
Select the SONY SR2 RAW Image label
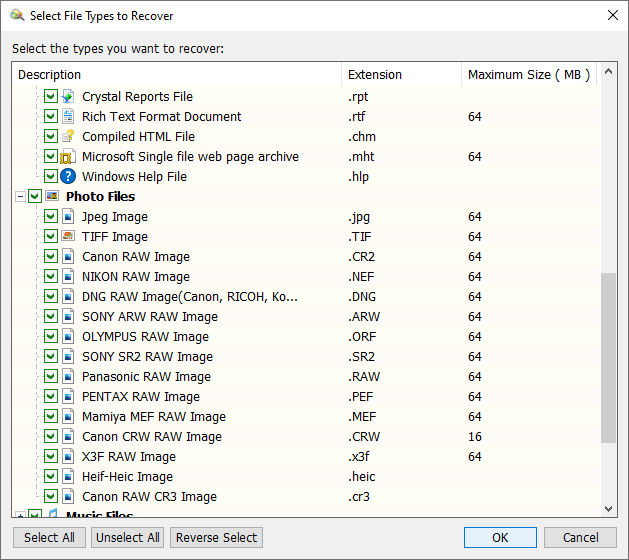click(147, 357)
